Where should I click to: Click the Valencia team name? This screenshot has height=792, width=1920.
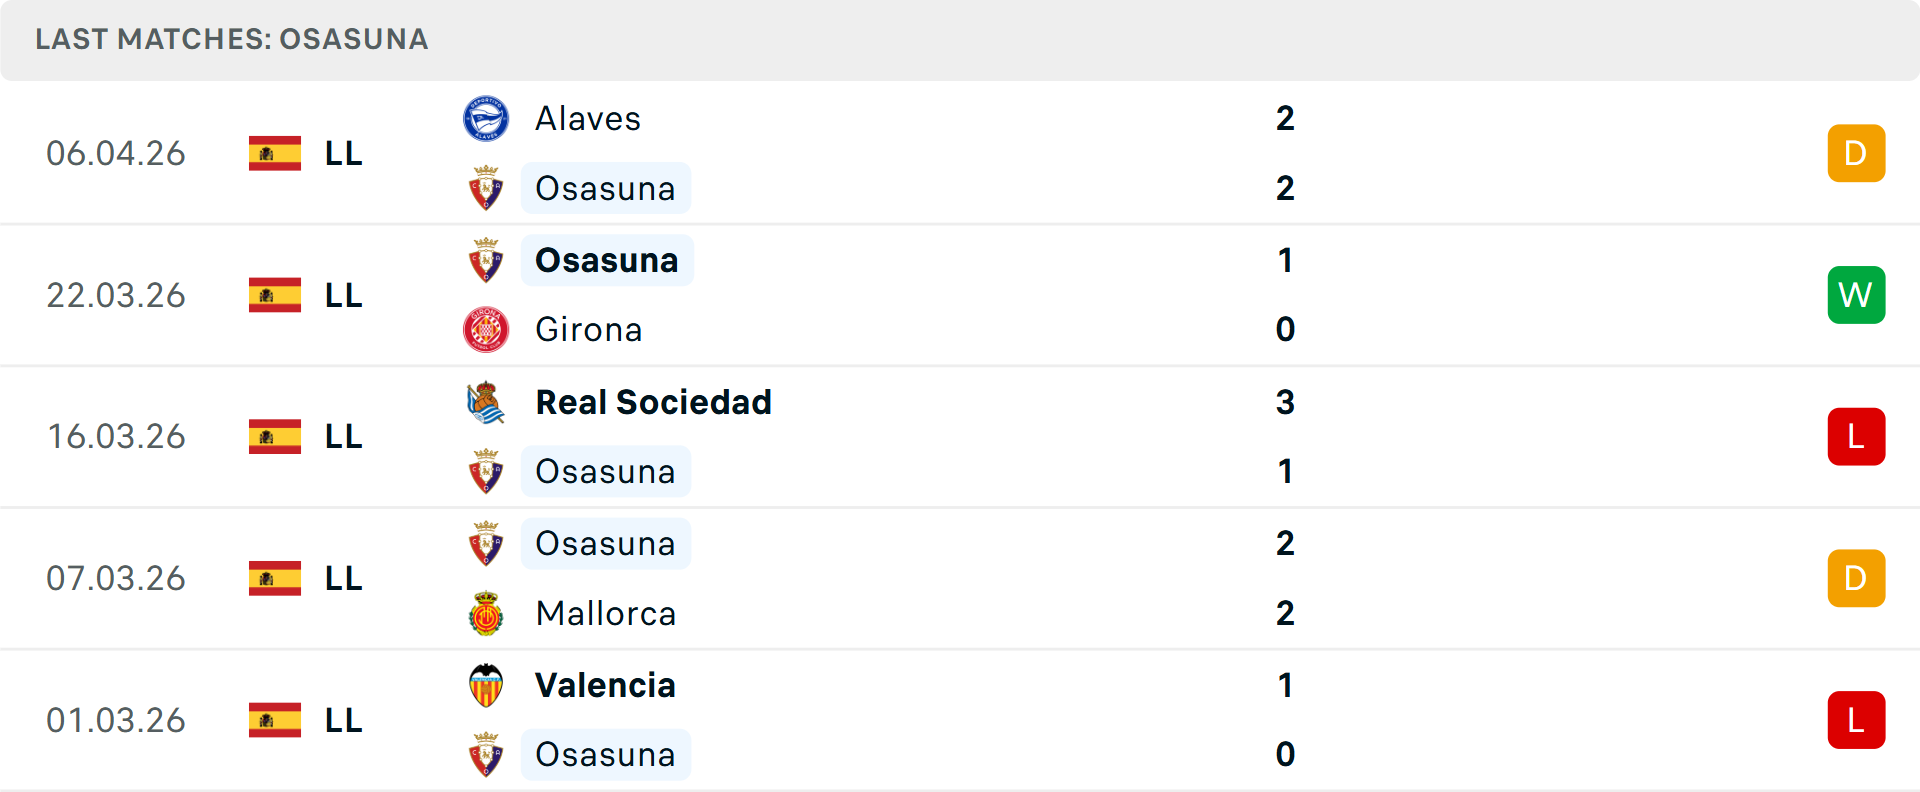click(605, 686)
